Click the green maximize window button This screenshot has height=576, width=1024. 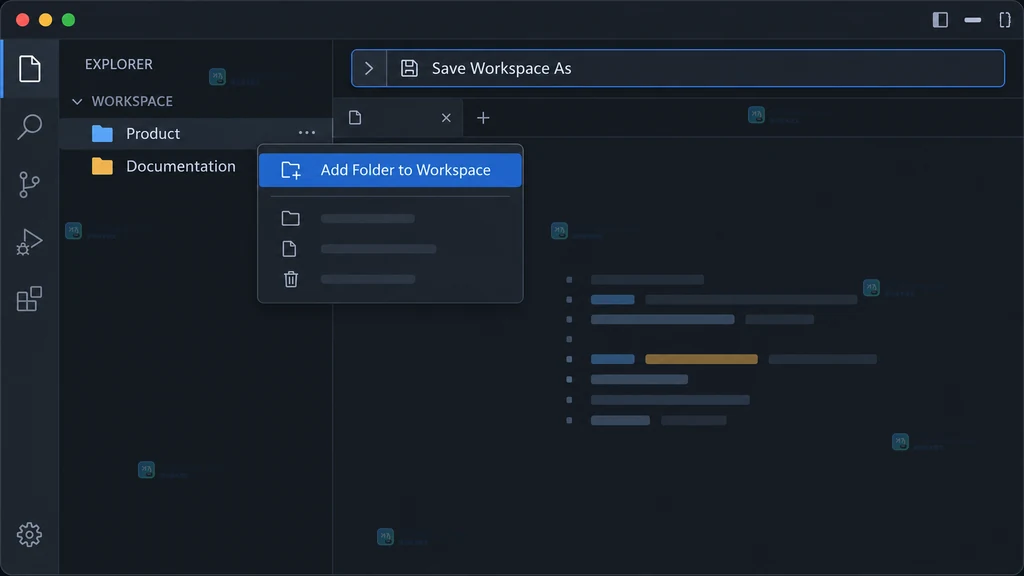[x=69, y=20]
